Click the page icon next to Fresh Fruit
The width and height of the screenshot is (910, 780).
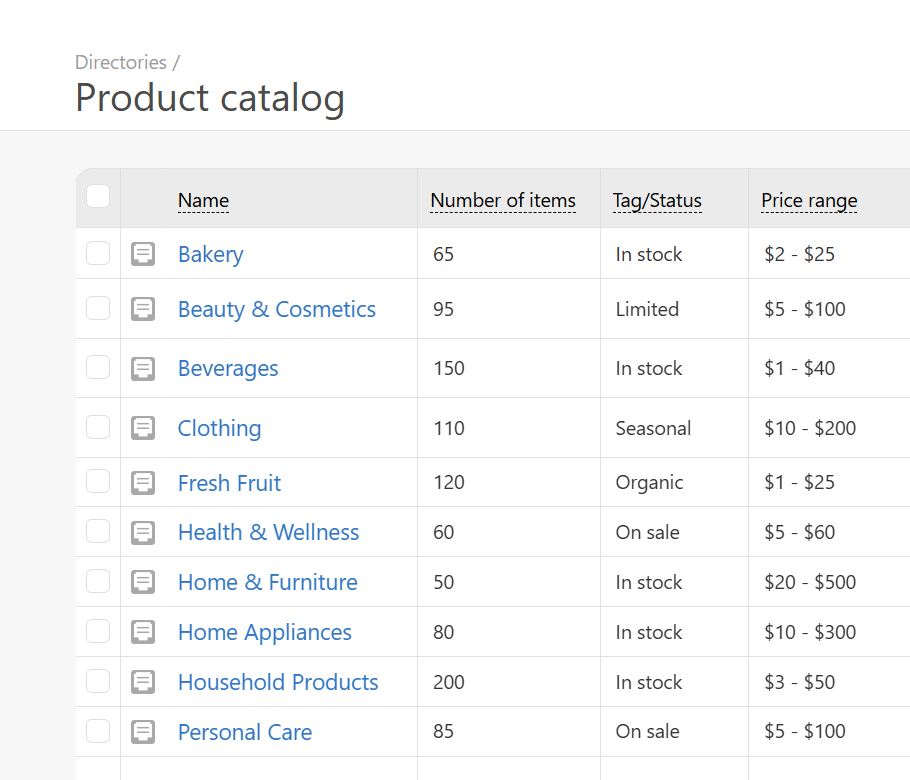[x=143, y=482]
